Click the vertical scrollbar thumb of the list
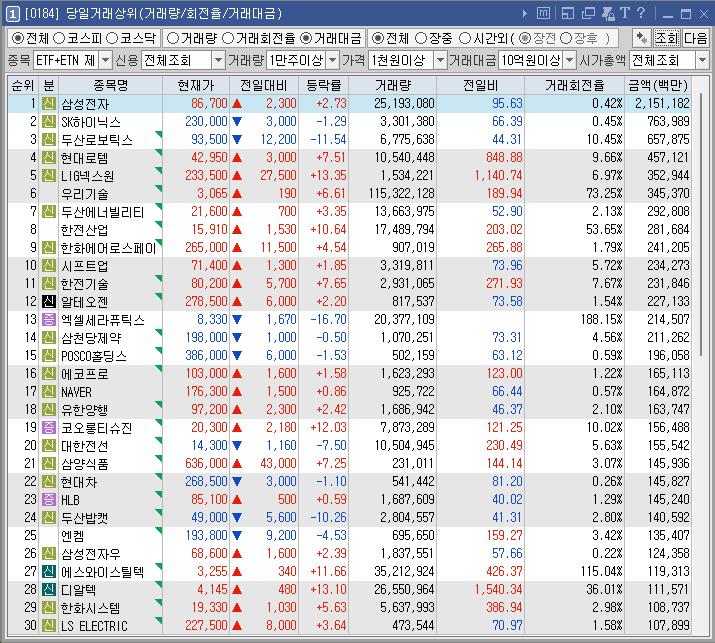 pos(702,224)
